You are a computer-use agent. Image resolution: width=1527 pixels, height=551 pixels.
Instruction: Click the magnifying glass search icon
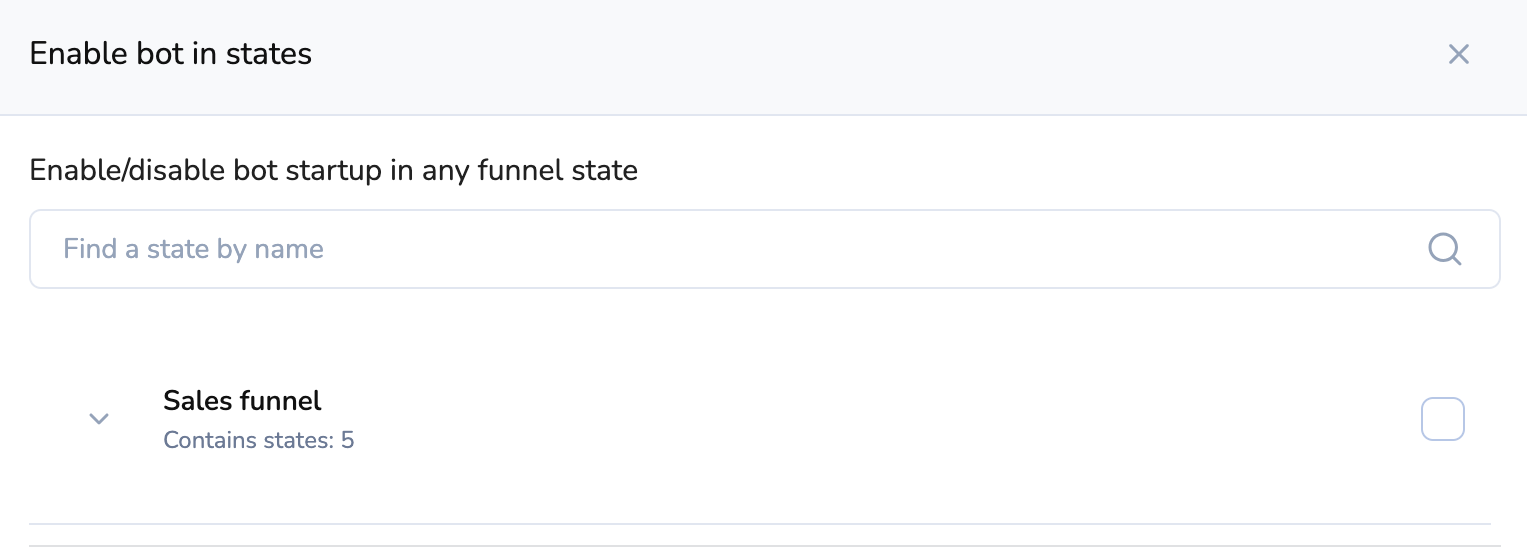pos(1445,249)
